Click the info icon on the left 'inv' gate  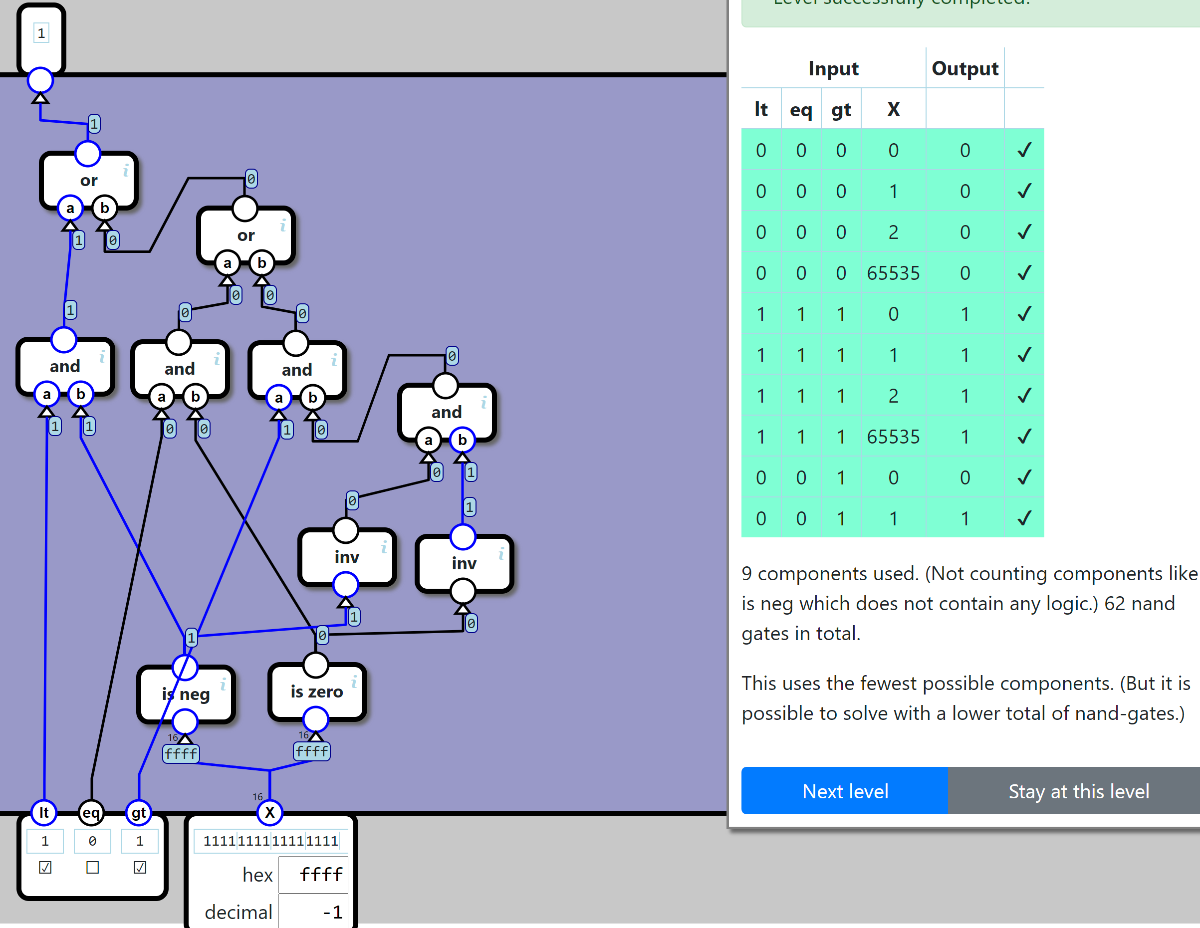384,547
